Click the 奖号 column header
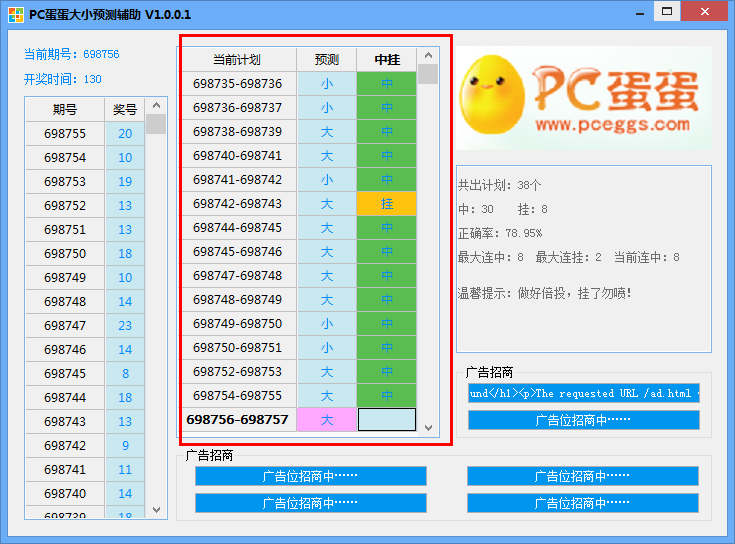This screenshot has height=544, width=735. tap(125, 110)
